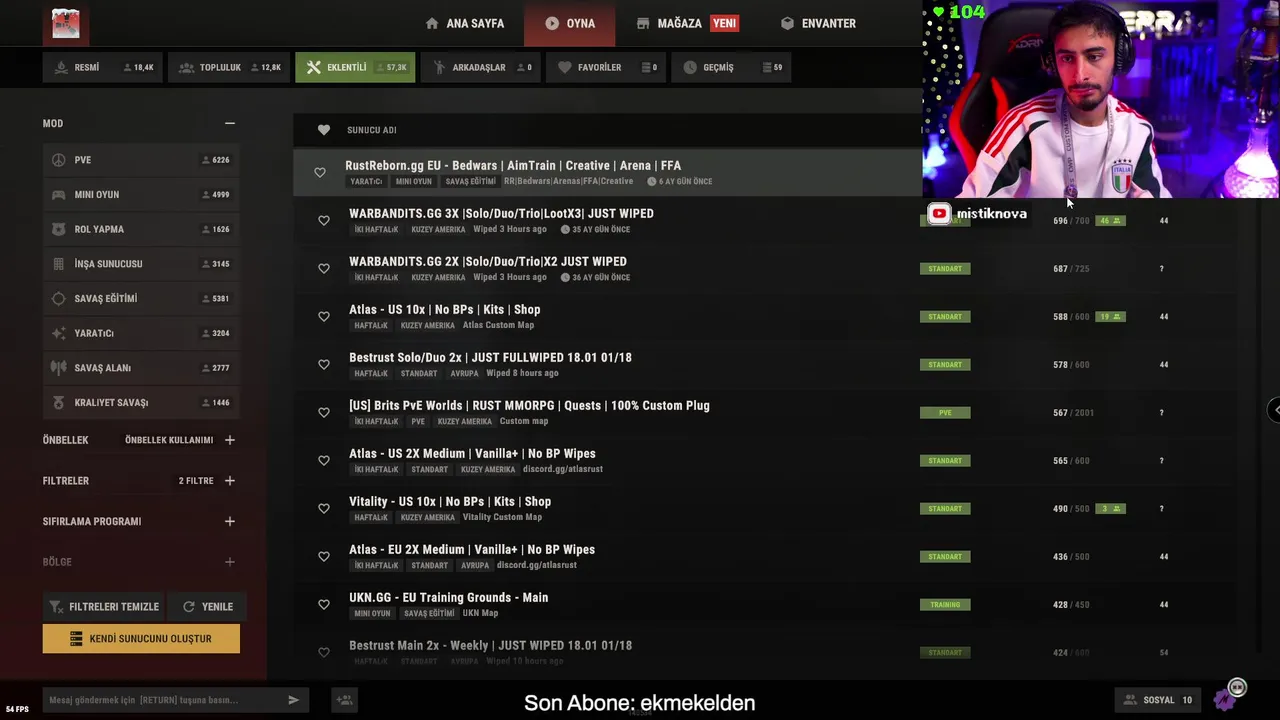Screen dimensions: 1280x720
Task: Expand the FİLTRELER section
Action: [230, 481]
